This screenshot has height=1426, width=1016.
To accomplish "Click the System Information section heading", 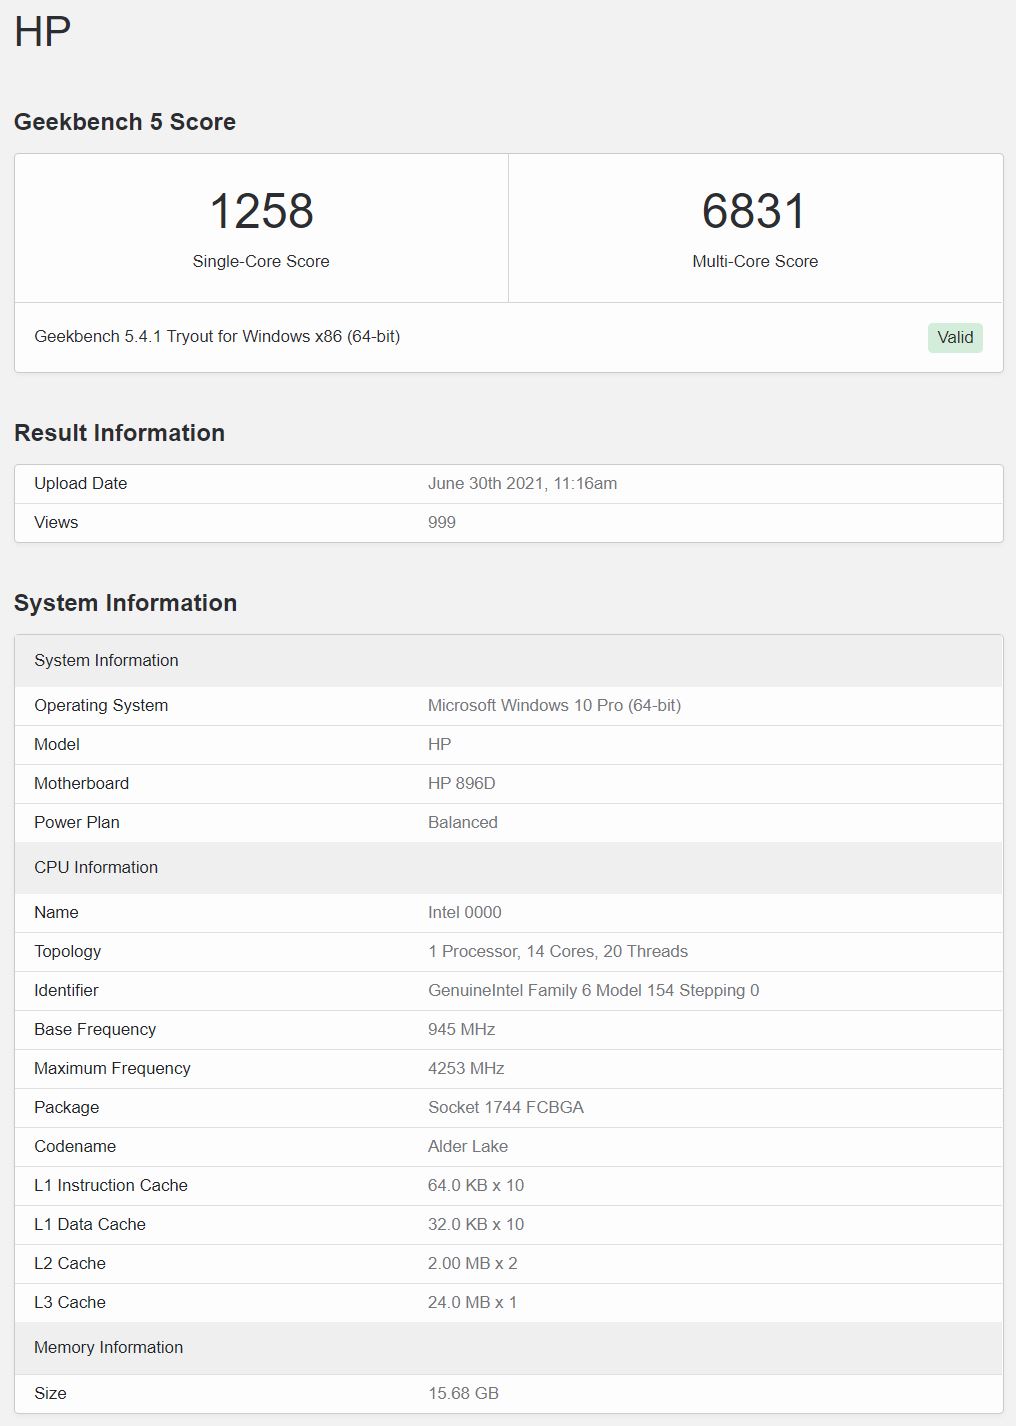I will click(x=125, y=603).
